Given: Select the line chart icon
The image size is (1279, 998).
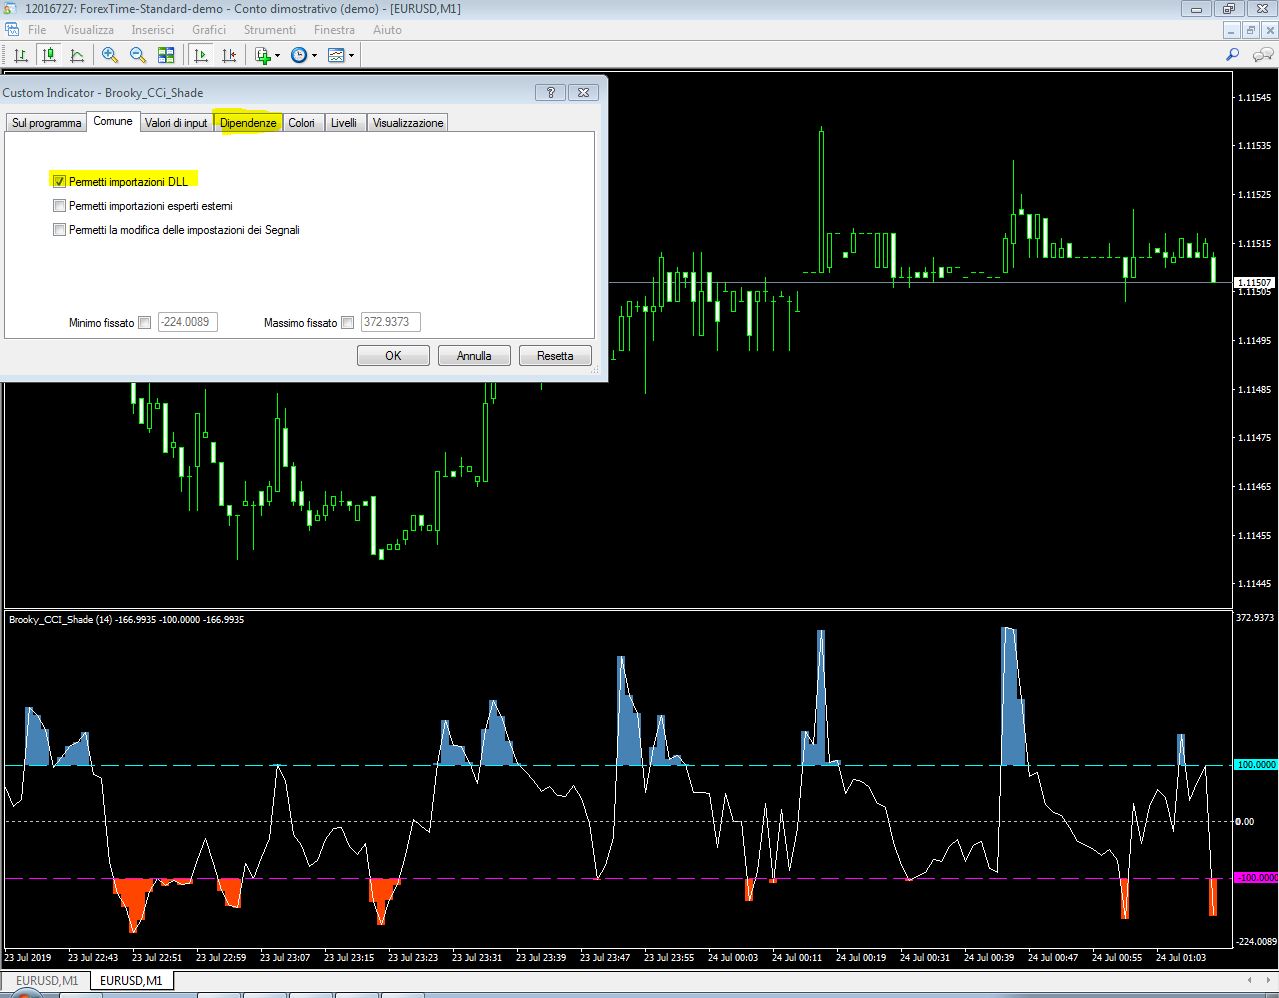Looking at the screenshot, I should point(76,55).
